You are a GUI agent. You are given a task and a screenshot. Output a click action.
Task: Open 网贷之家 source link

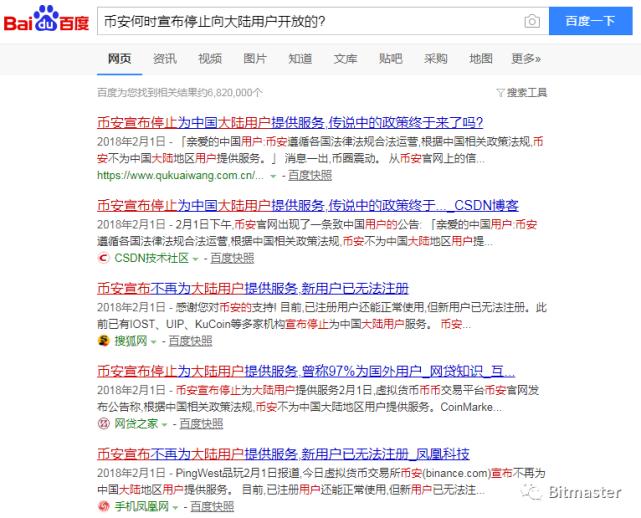click(x=136, y=424)
